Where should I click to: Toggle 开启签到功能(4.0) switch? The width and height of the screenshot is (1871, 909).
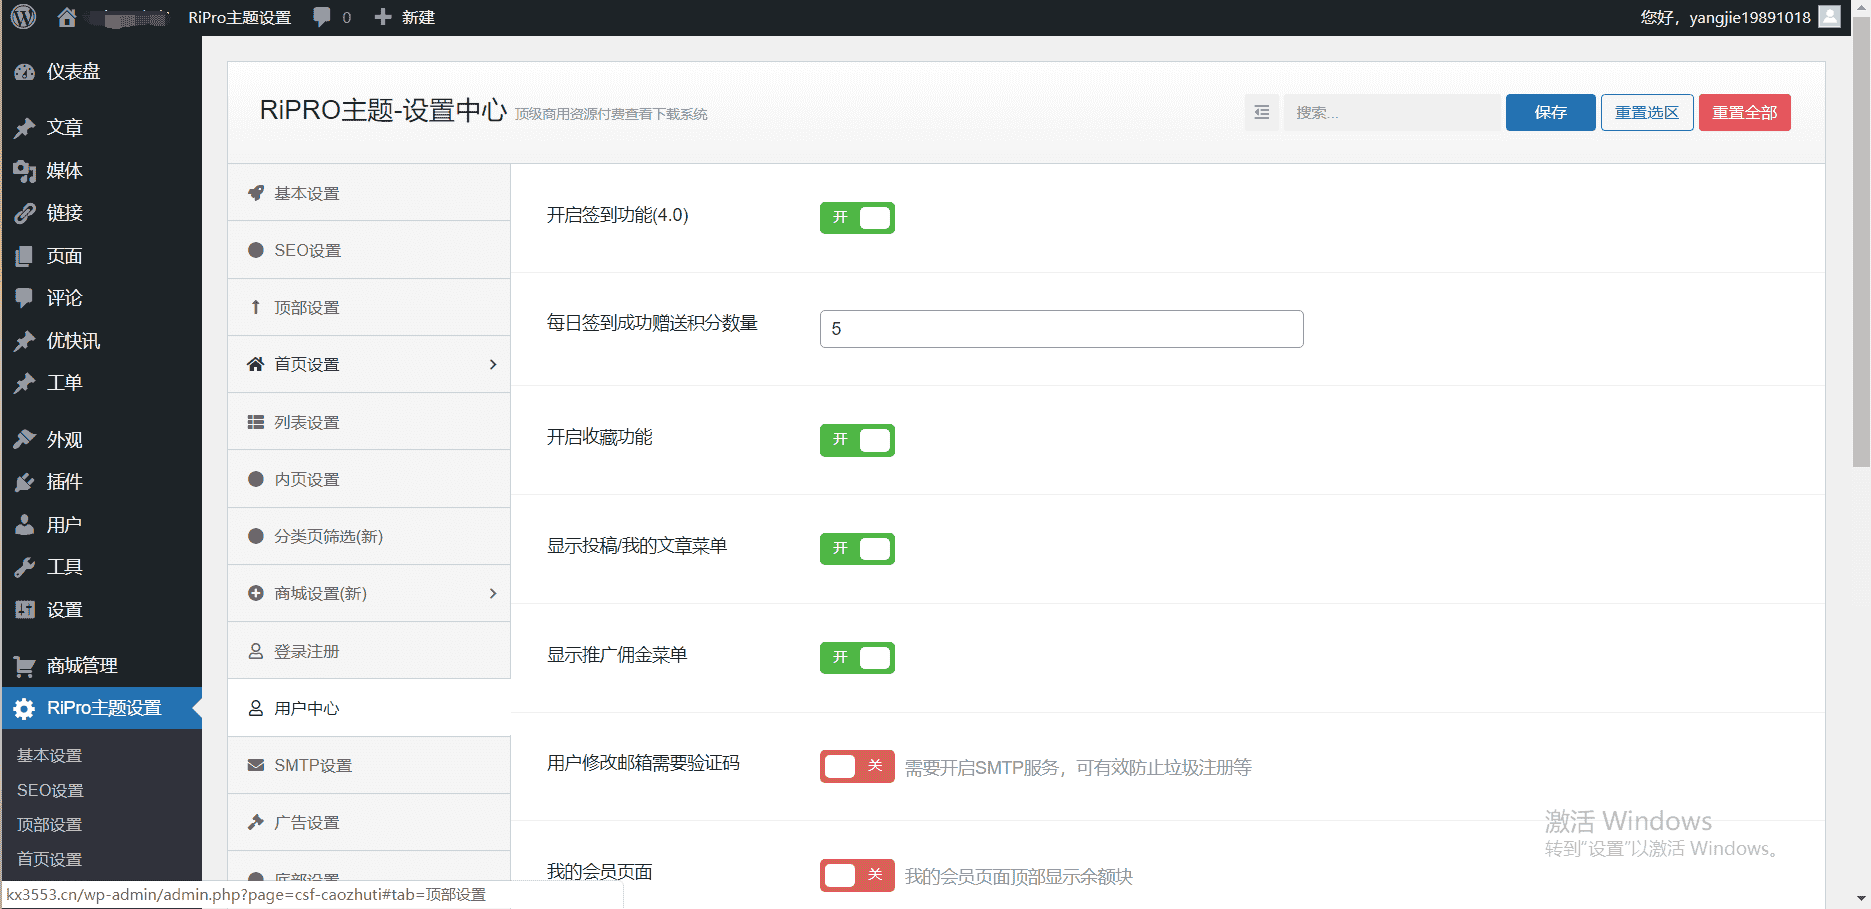tap(857, 217)
